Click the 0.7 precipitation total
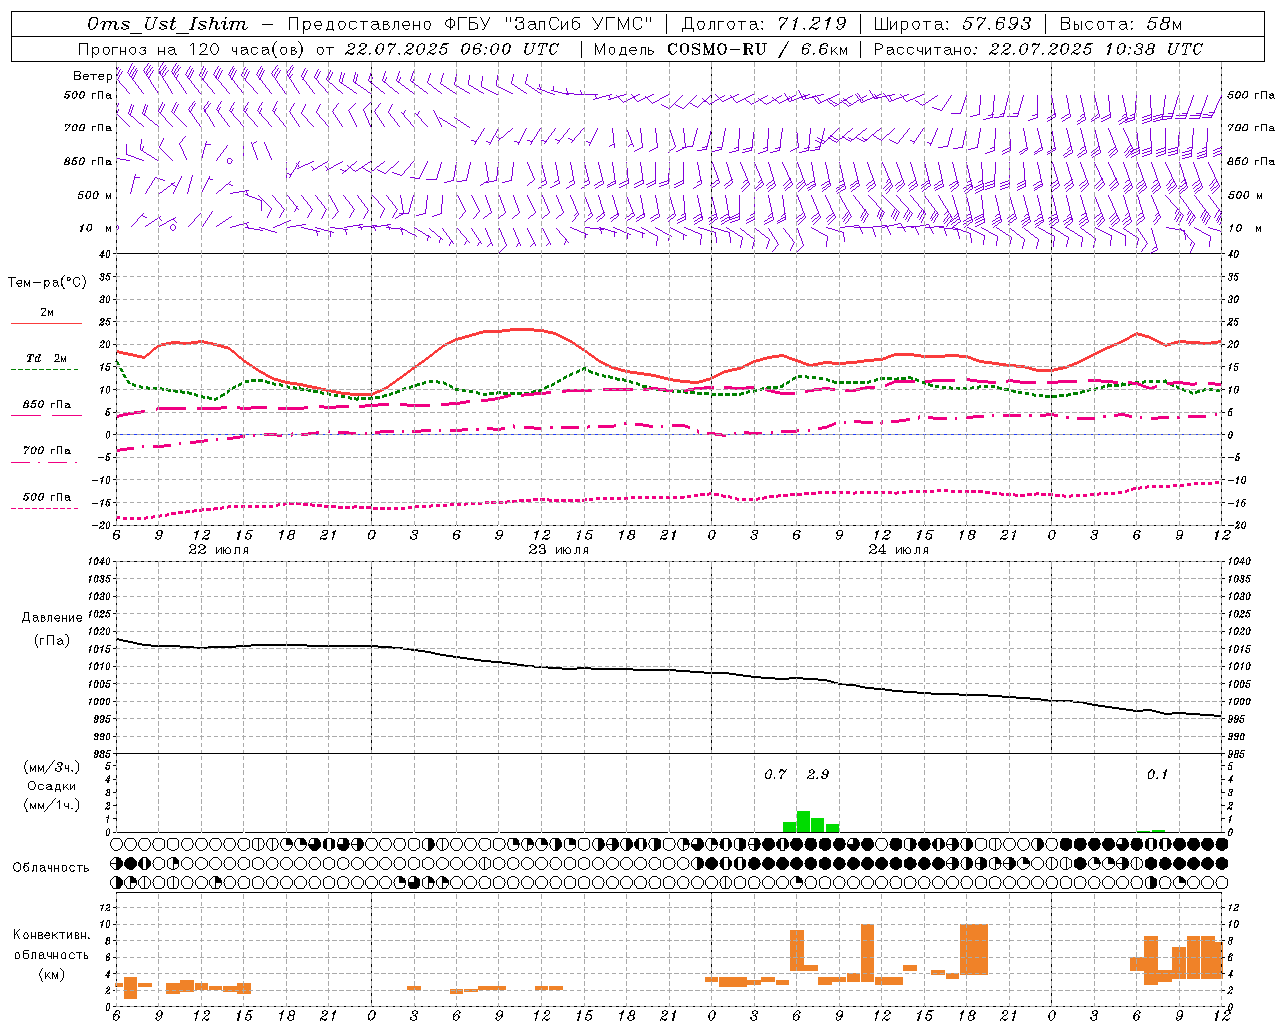This screenshot has width=1280, height=1024. tap(775, 774)
